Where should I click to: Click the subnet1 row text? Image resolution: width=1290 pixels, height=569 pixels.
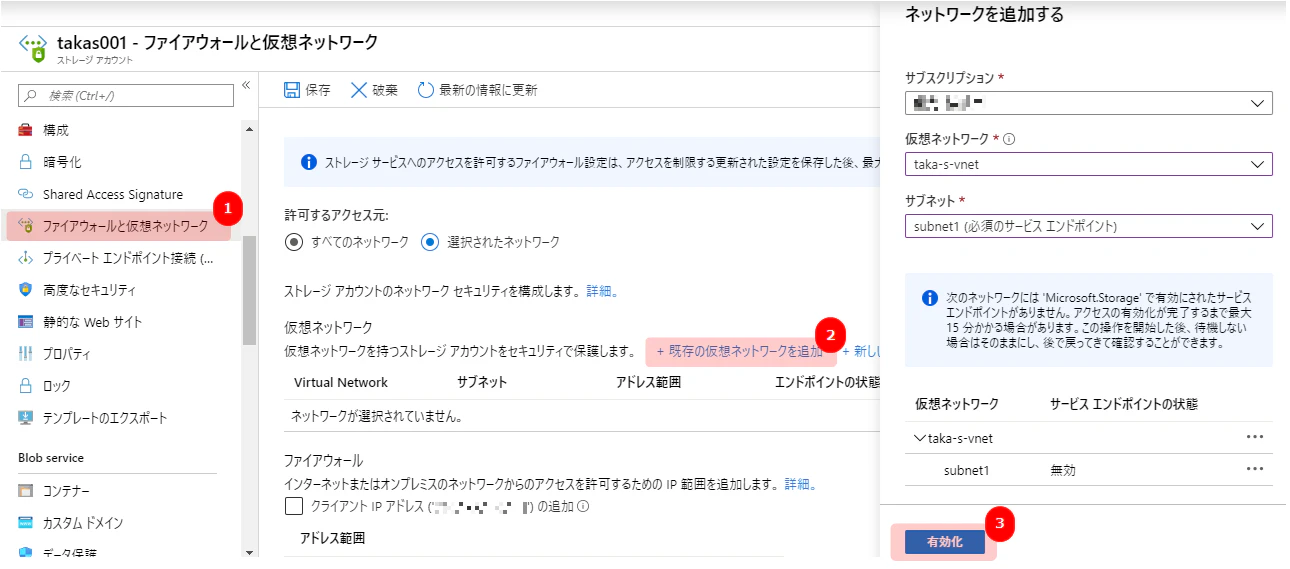(966, 470)
